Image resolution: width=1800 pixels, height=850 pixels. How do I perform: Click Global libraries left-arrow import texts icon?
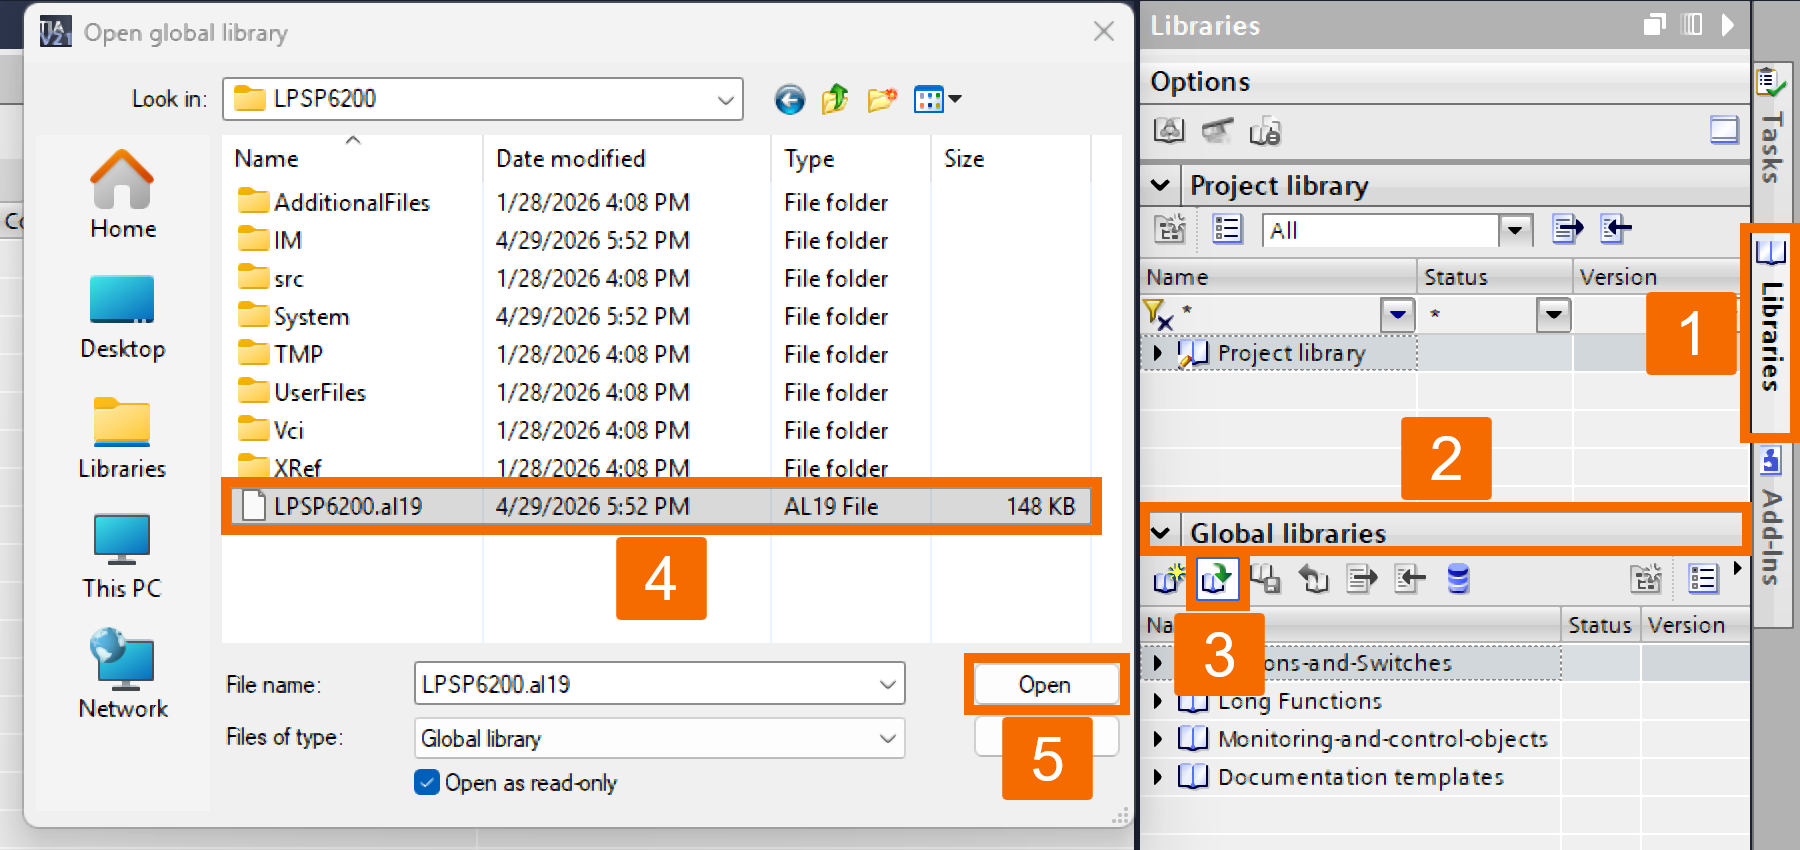1410,579
